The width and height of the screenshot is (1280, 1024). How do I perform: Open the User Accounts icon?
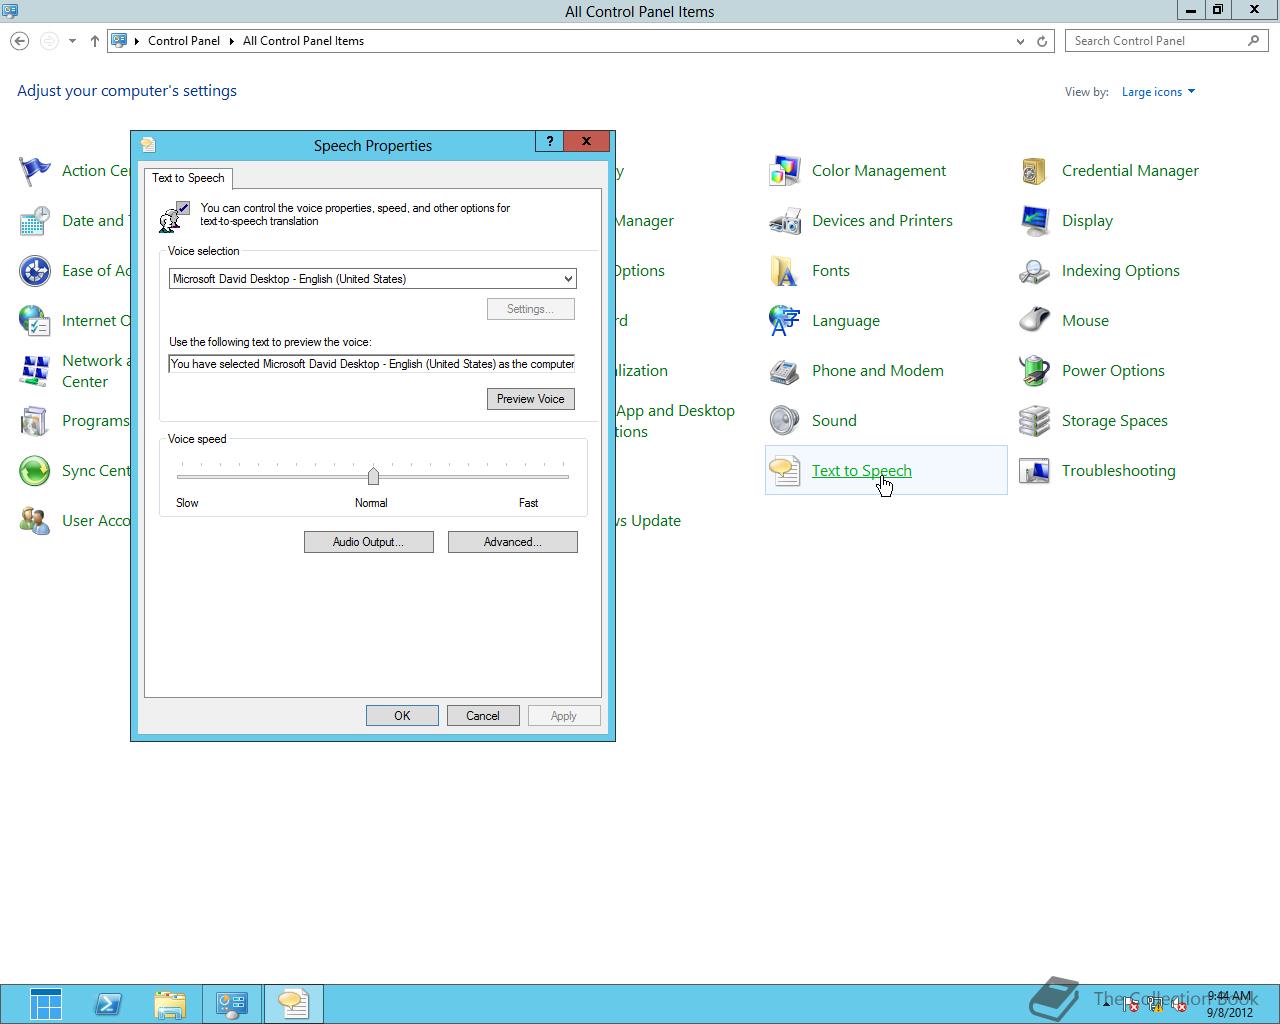pyautogui.click(x=35, y=521)
